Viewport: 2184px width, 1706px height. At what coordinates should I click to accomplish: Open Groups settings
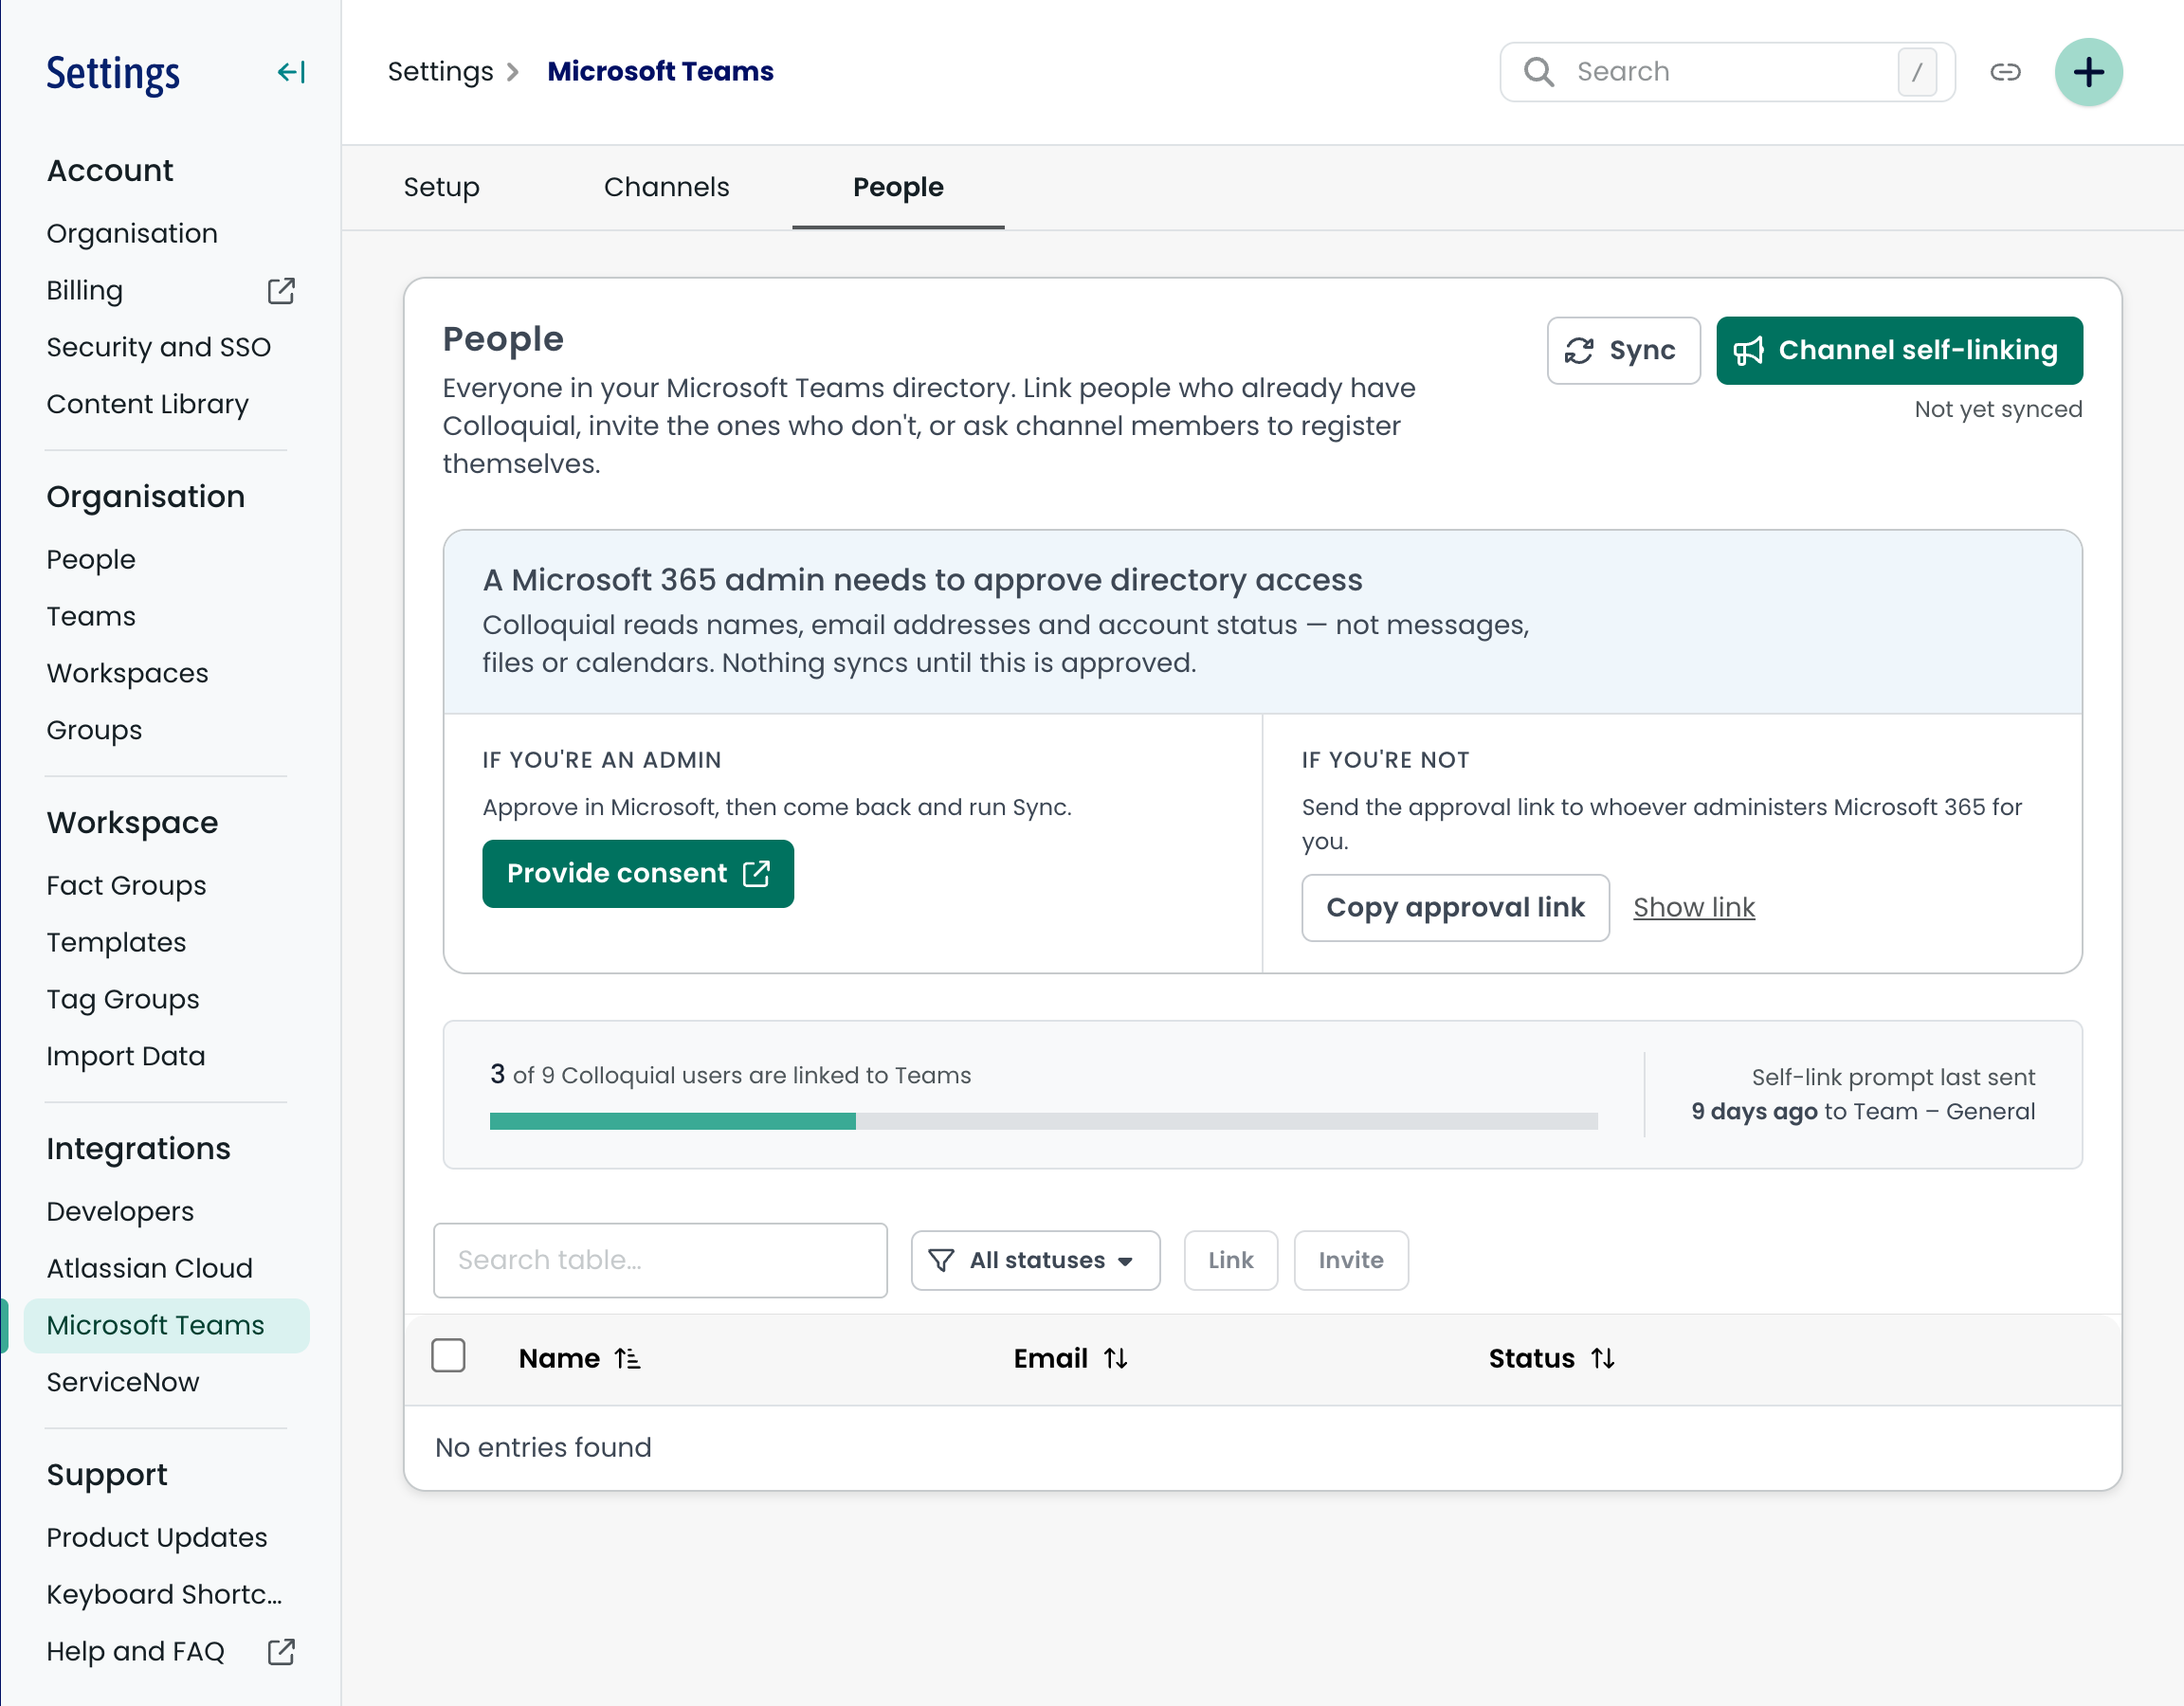pos(94,730)
